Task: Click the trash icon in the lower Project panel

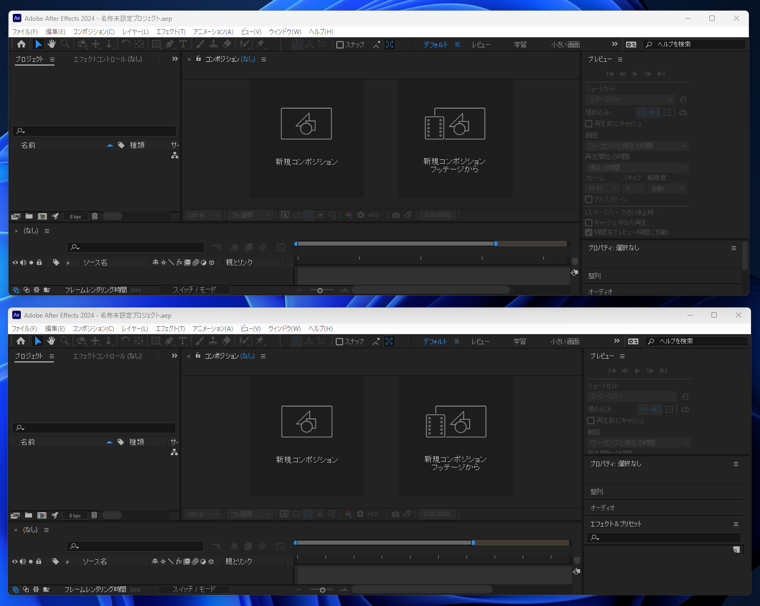Action: pos(94,515)
